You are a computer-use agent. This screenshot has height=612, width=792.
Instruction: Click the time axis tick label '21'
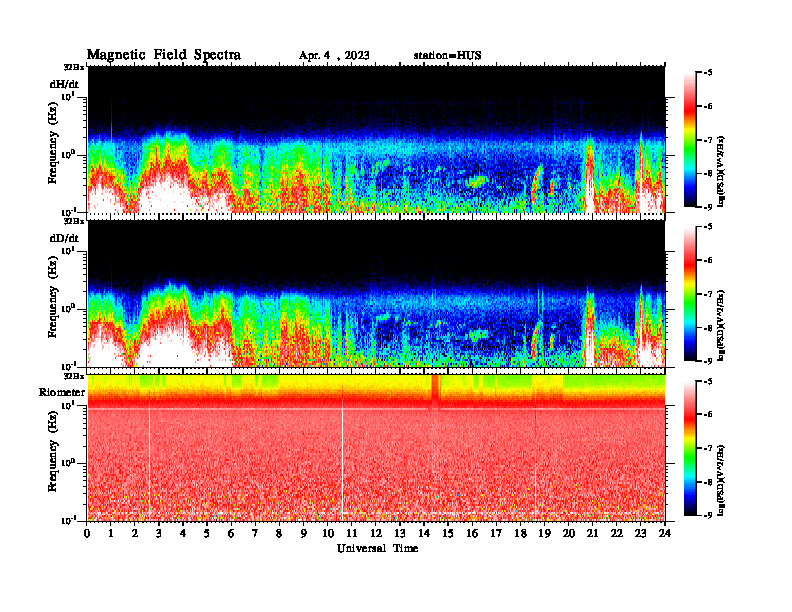pyautogui.click(x=592, y=534)
